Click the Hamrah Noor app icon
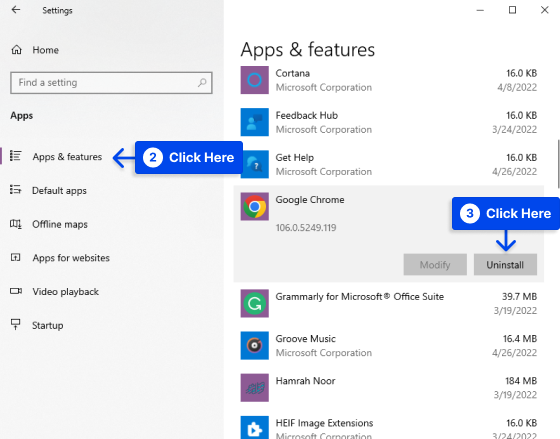Screen dimensions: 560x439 click(x=254, y=388)
